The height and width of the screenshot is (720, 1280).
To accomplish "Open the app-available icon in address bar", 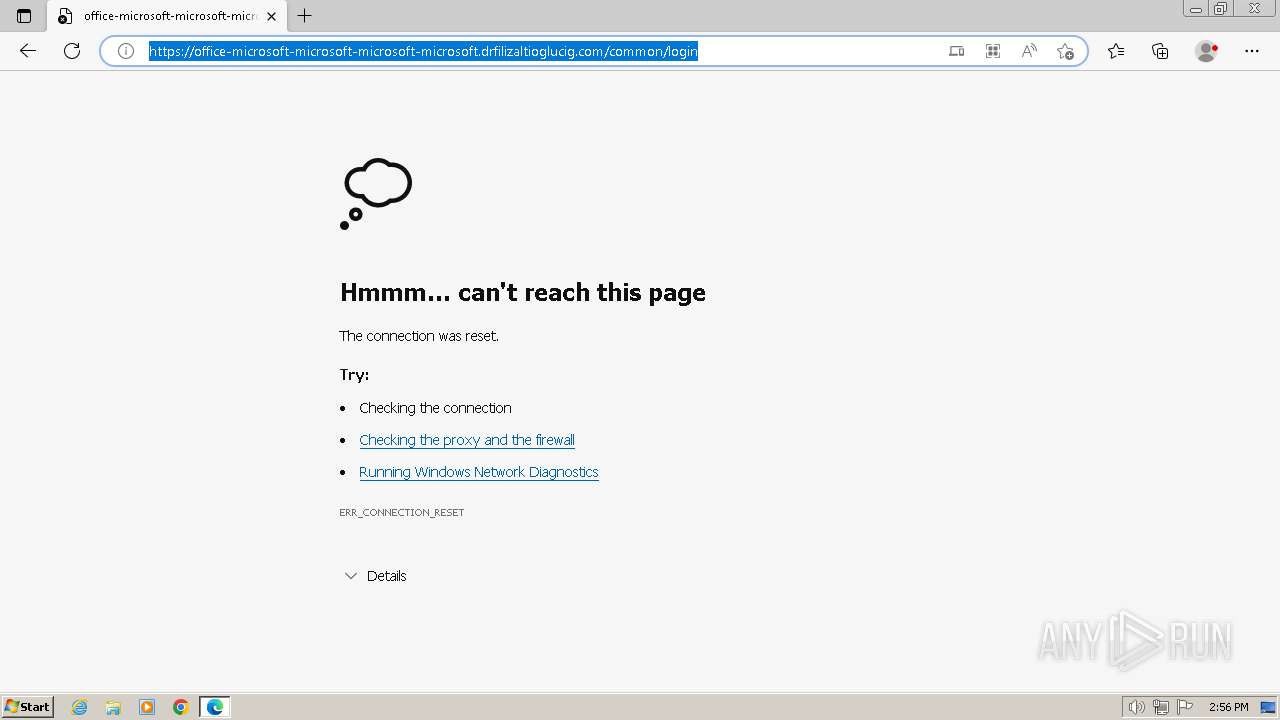I will (x=957, y=51).
